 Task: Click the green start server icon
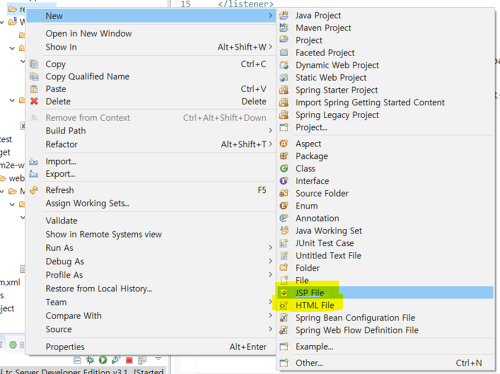coord(103,360)
